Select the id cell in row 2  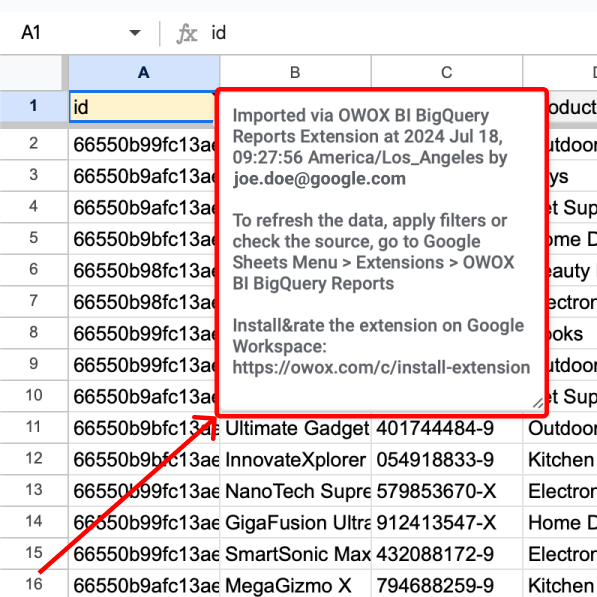point(142,144)
